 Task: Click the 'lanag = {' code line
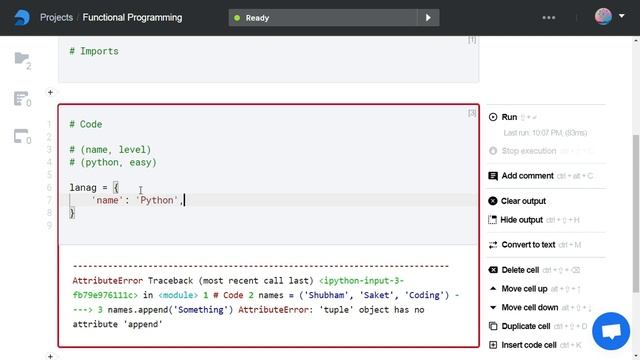coord(94,188)
